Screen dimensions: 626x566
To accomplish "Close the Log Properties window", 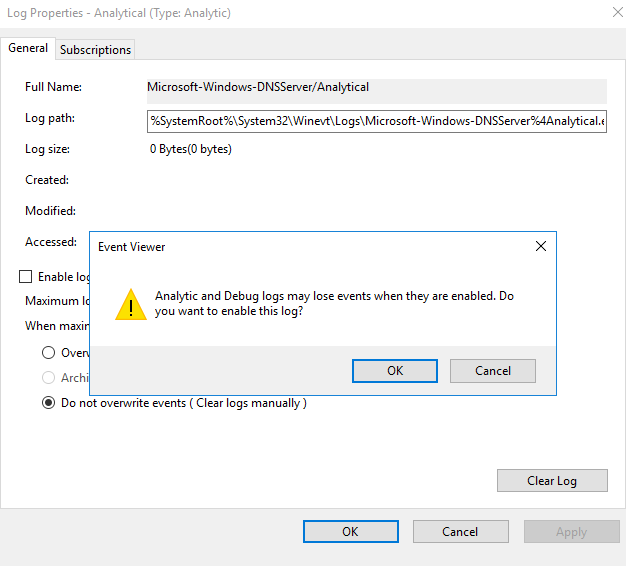I will pos(618,12).
